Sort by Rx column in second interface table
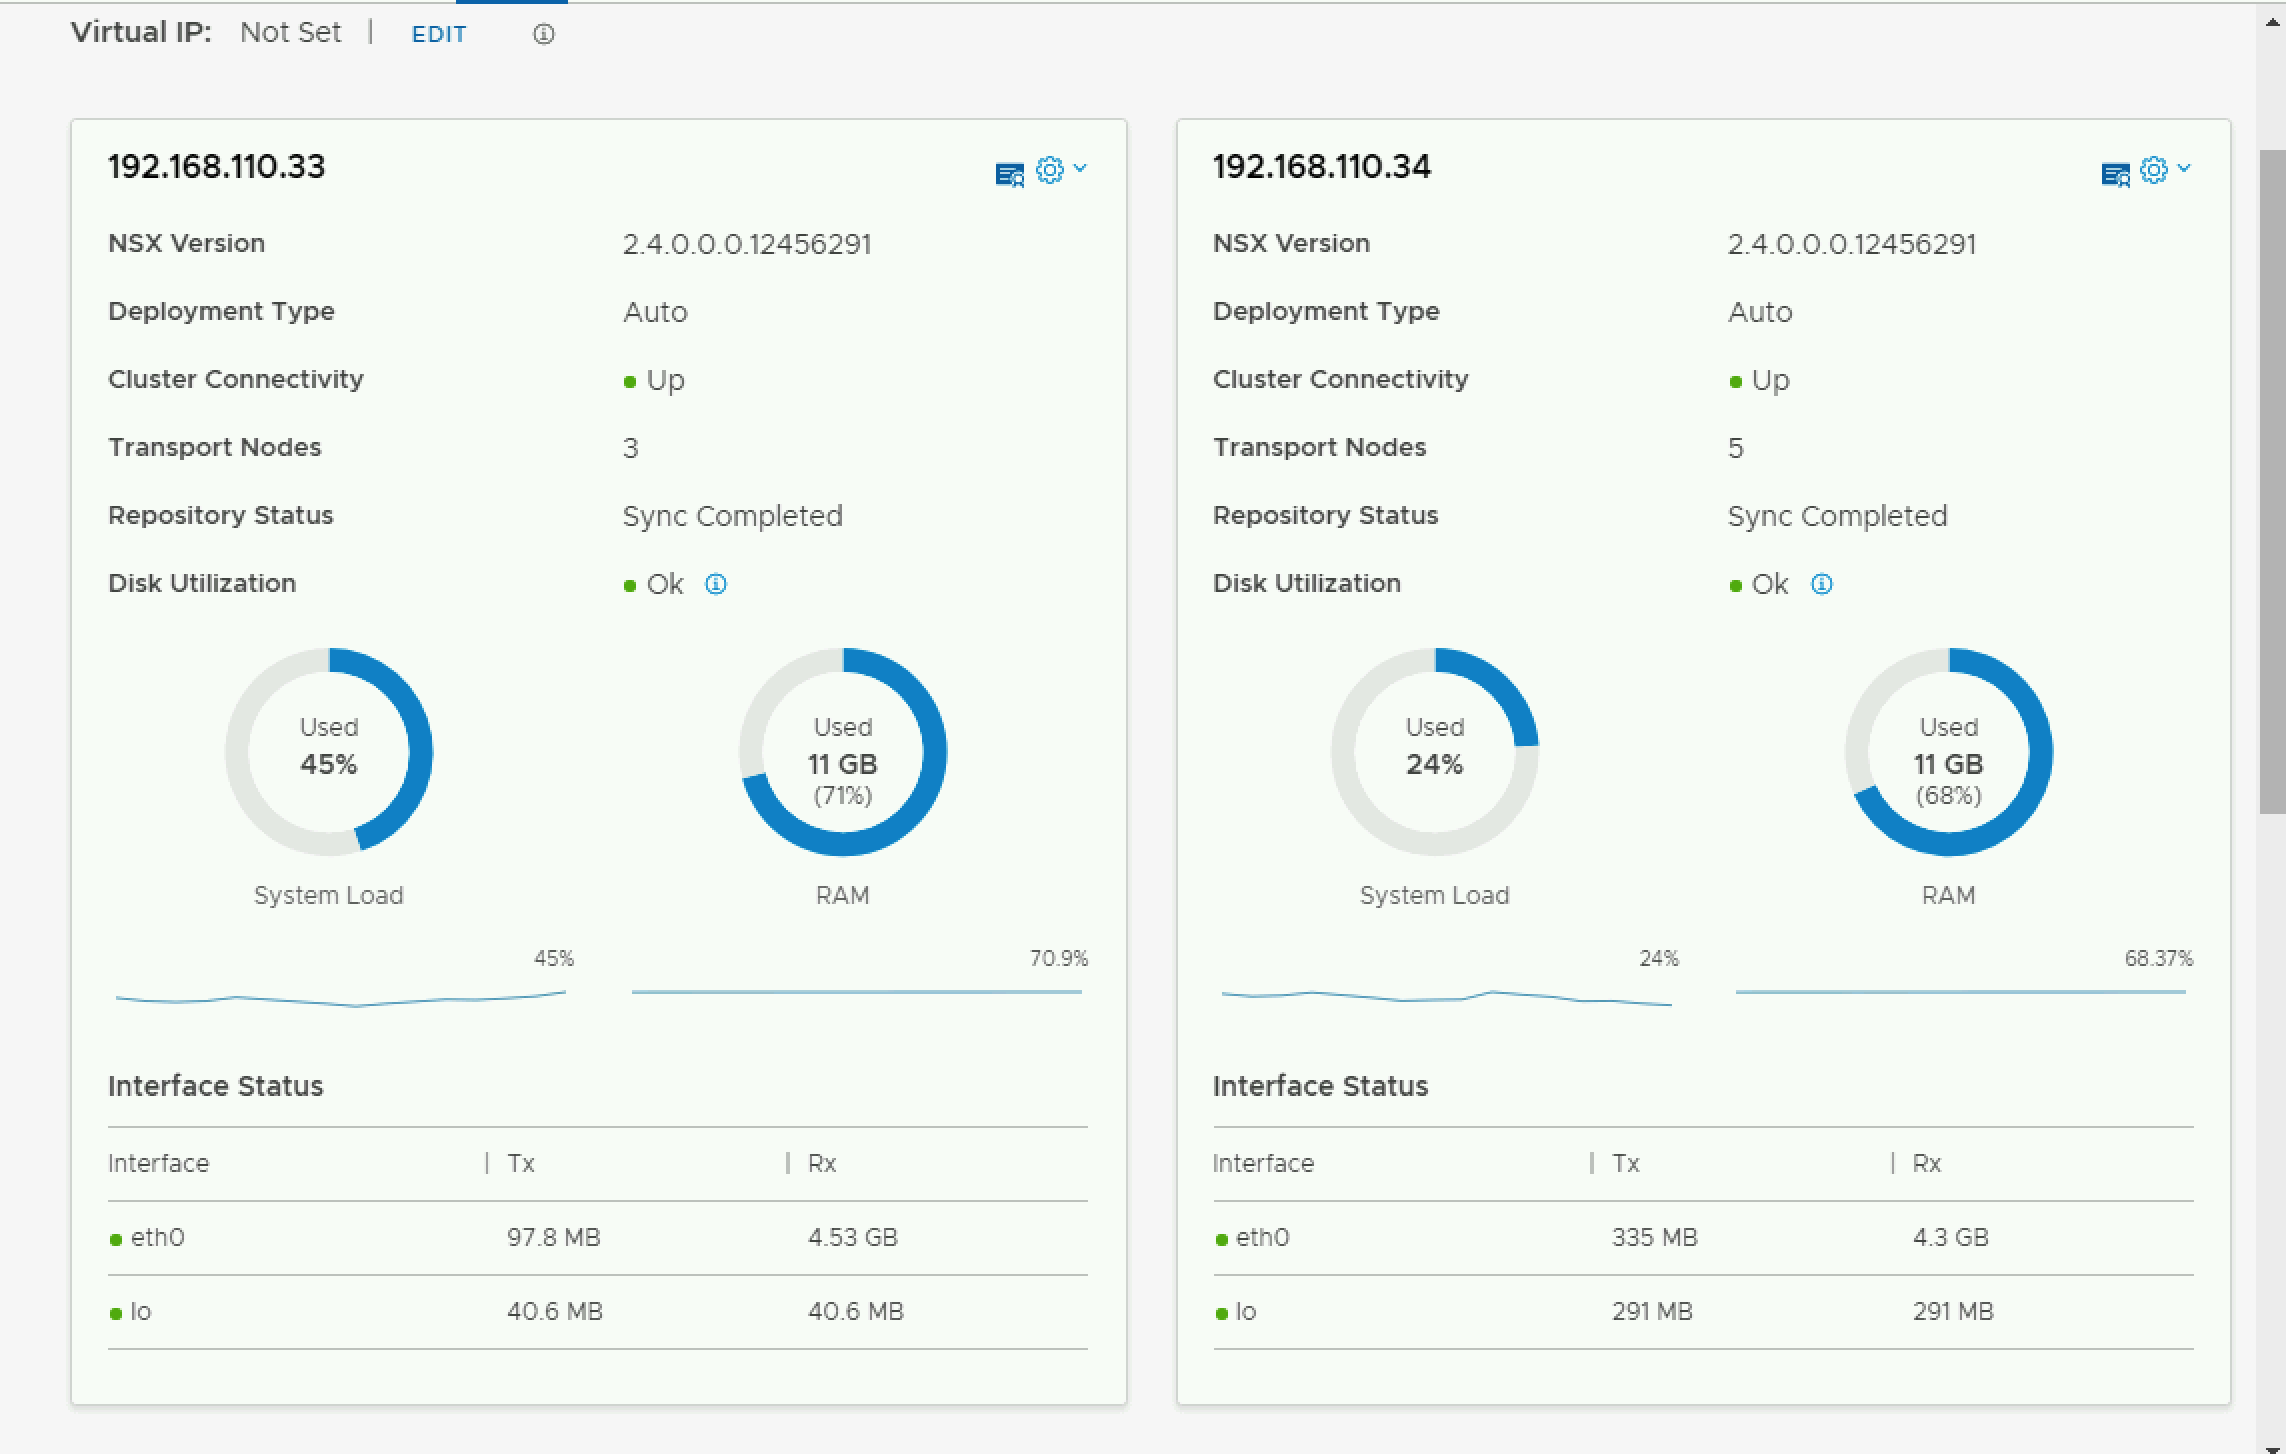Screen dimensions: 2286x1454 click(1927, 1163)
